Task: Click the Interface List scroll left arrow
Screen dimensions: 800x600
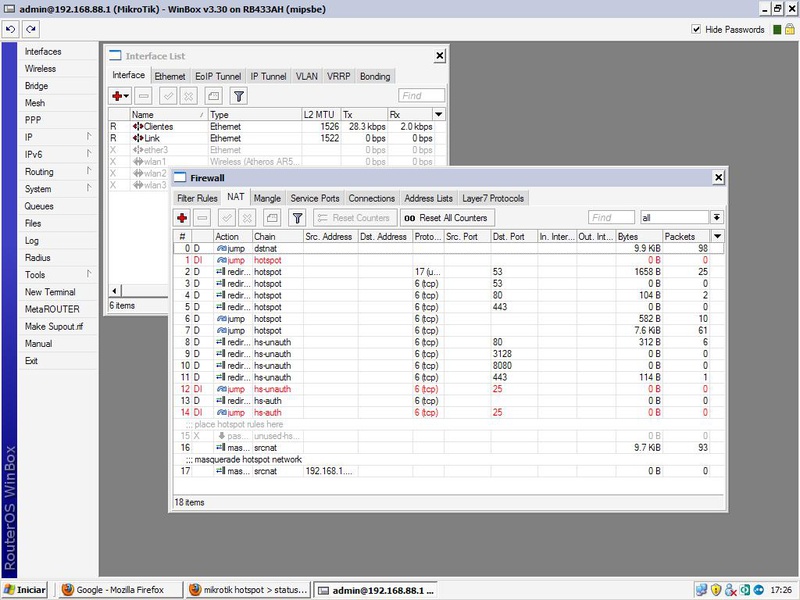Action: [115, 291]
